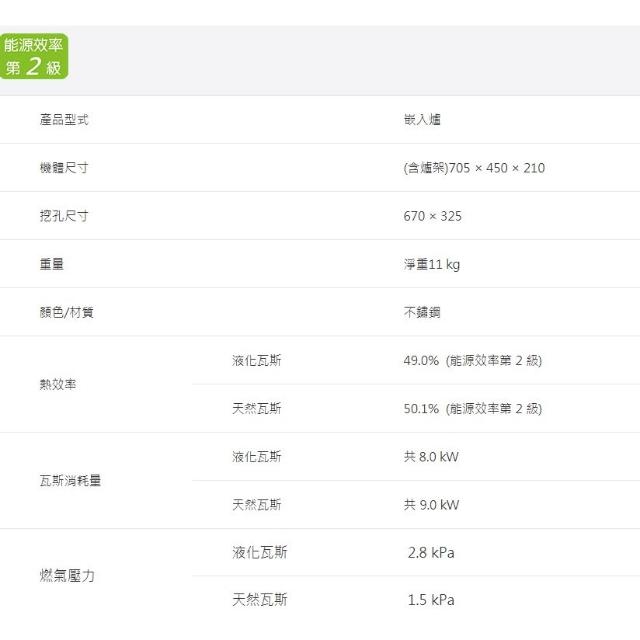Click the 1.5 kPa pressure value
The image size is (640, 640).
coord(431,600)
